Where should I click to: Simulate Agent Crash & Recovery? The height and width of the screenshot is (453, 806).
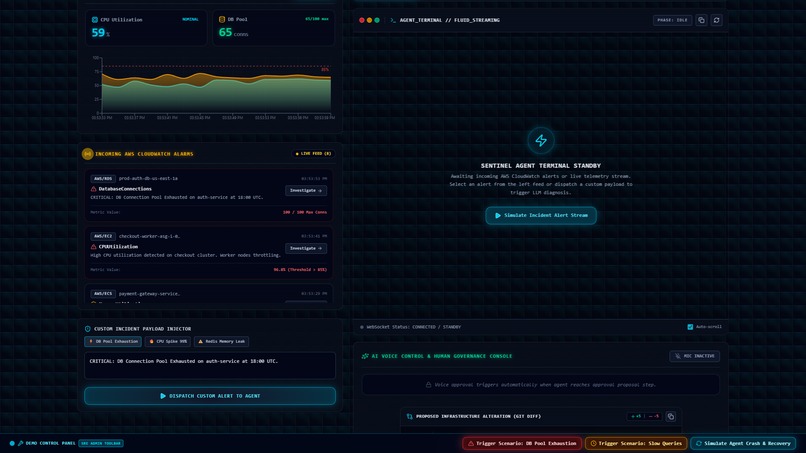pos(743,443)
